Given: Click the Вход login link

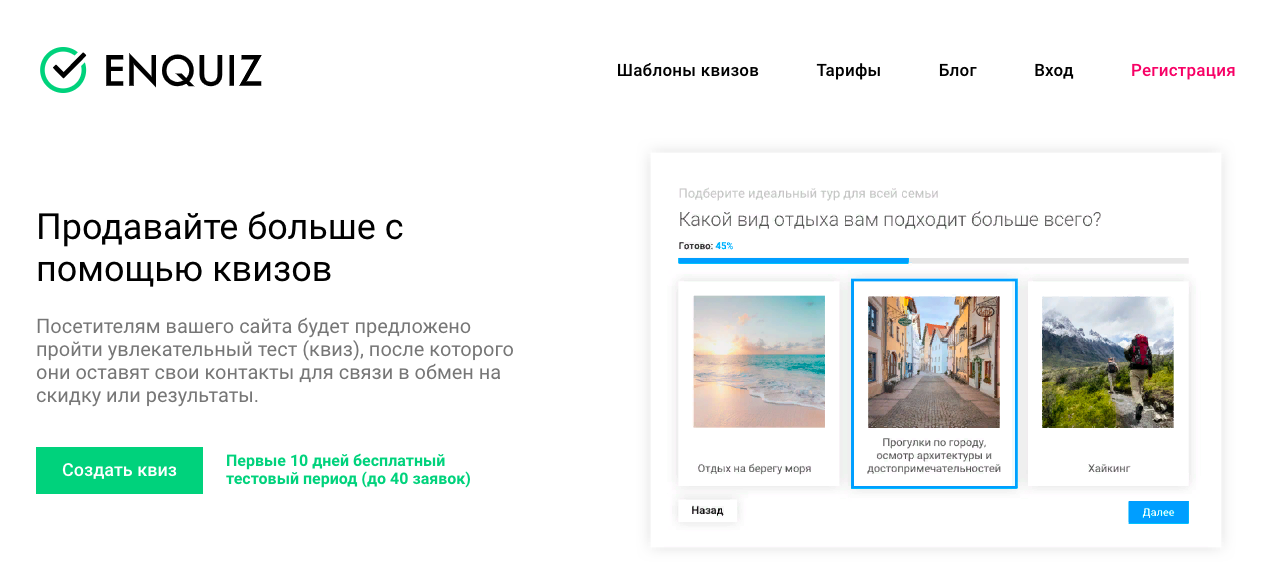Looking at the screenshot, I should tap(1053, 70).
